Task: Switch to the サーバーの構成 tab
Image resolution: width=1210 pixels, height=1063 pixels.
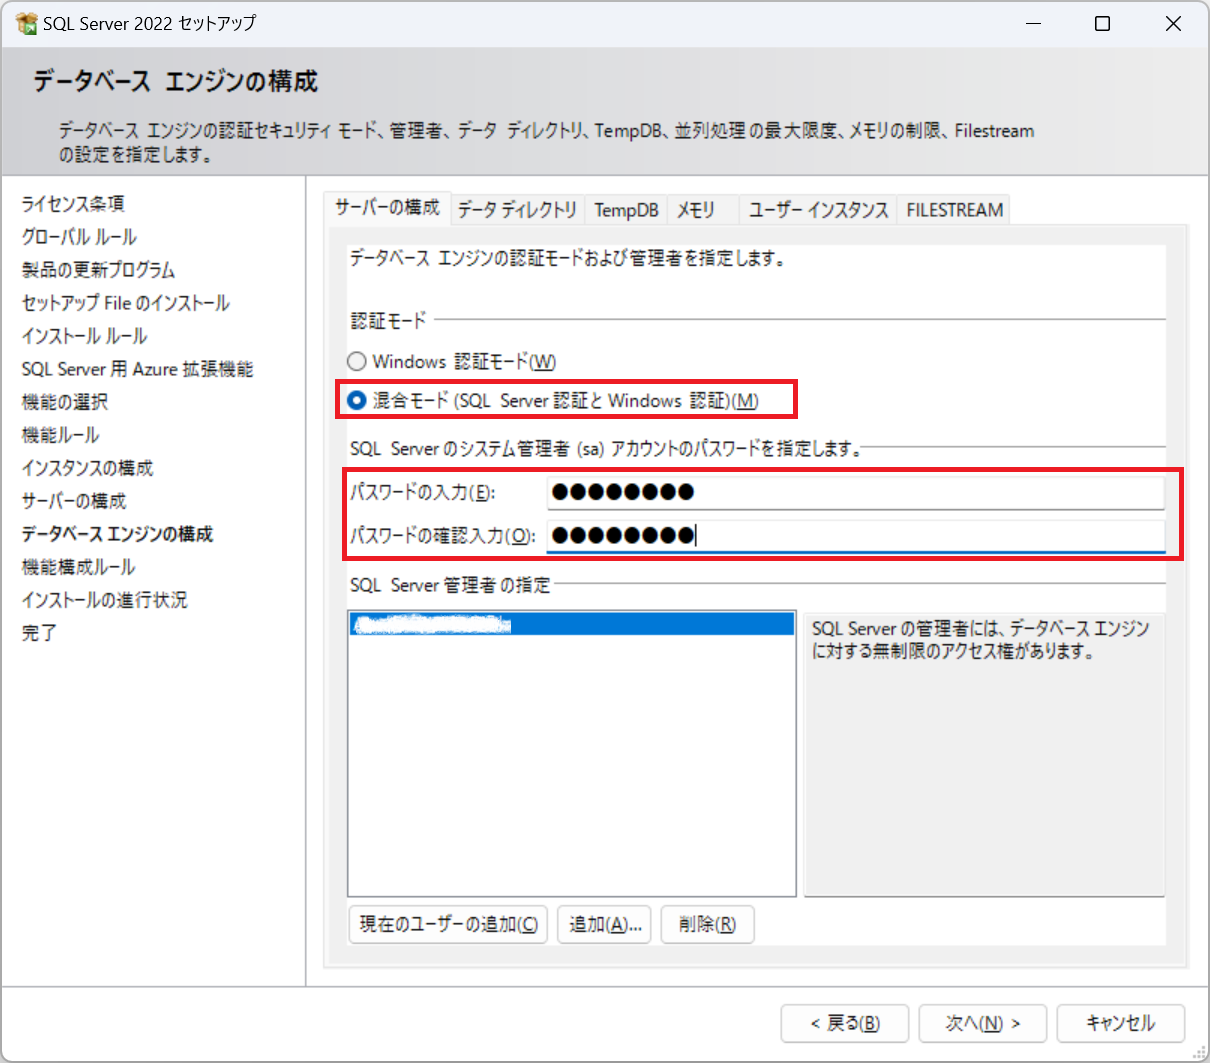Action: tap(388, 208)
